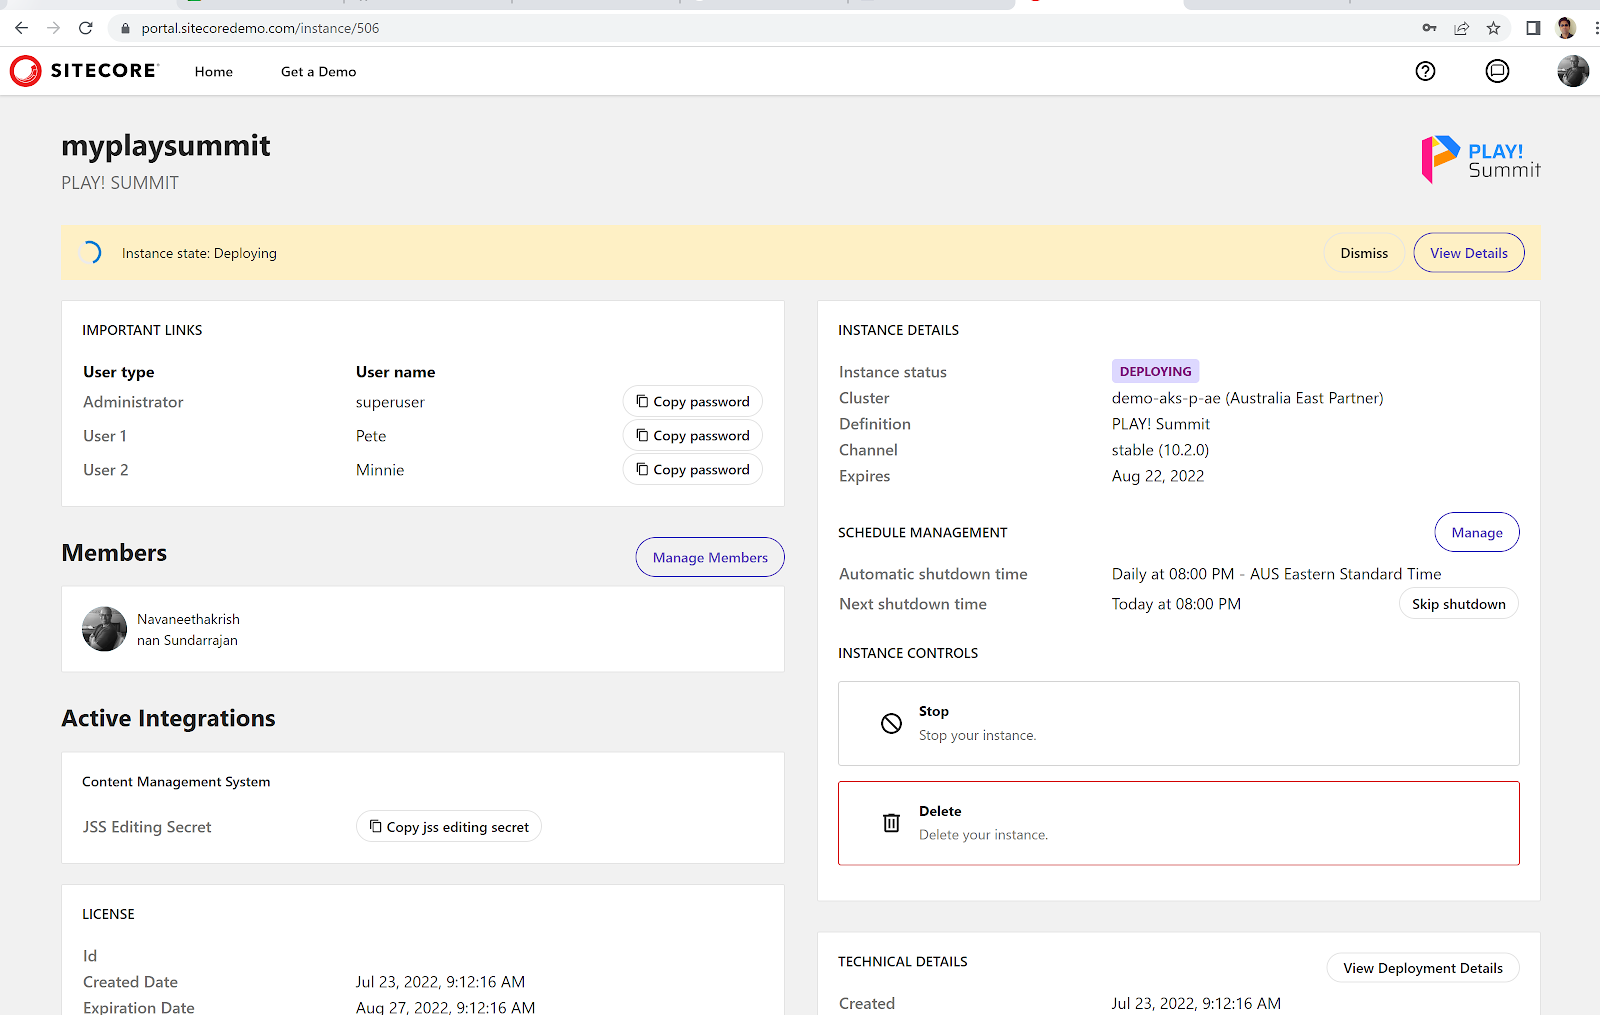Click cluster value demo-aks-p-ae
This screenshot has width=1600, height=1015.
1247,398
